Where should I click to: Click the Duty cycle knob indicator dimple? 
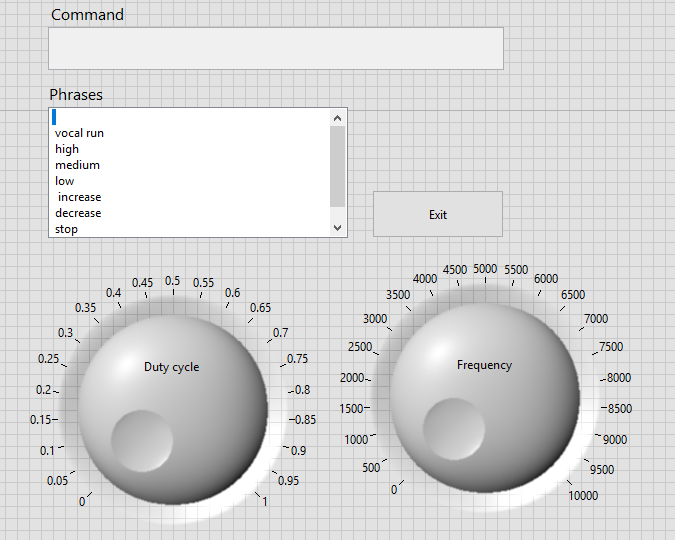point(142,440)
